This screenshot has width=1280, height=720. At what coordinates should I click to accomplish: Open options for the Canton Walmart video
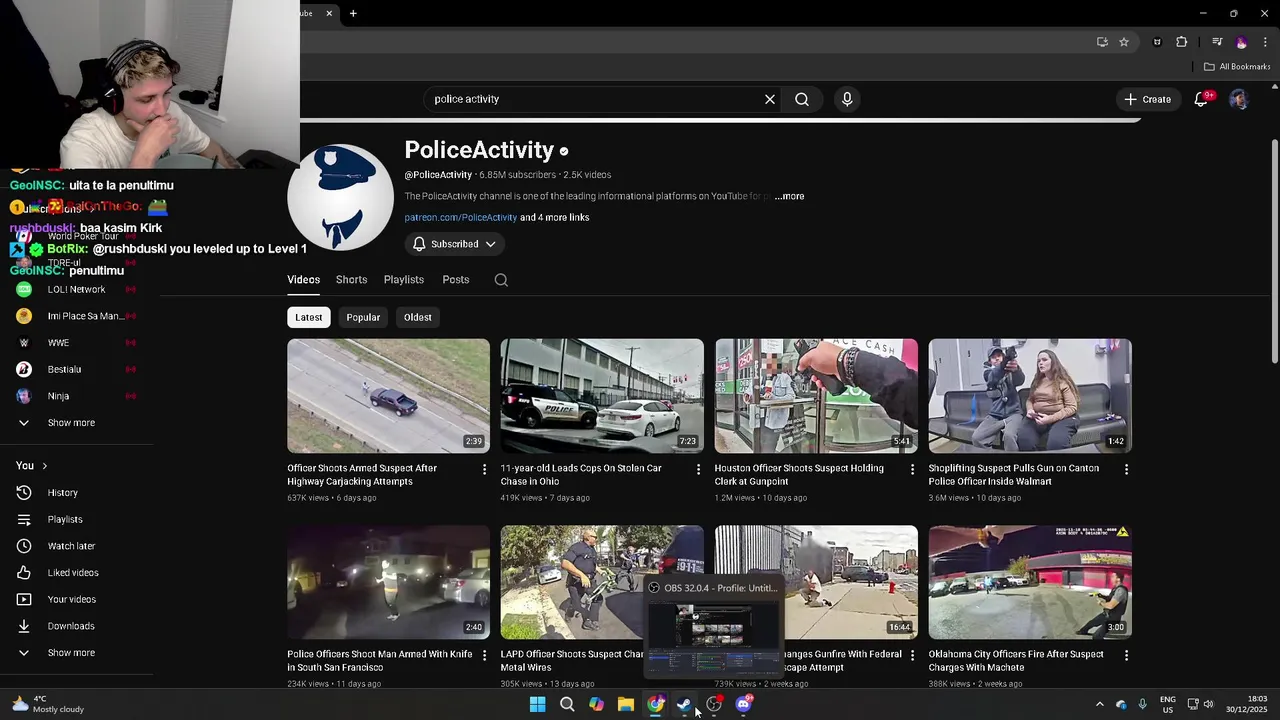pos(1126,469)
